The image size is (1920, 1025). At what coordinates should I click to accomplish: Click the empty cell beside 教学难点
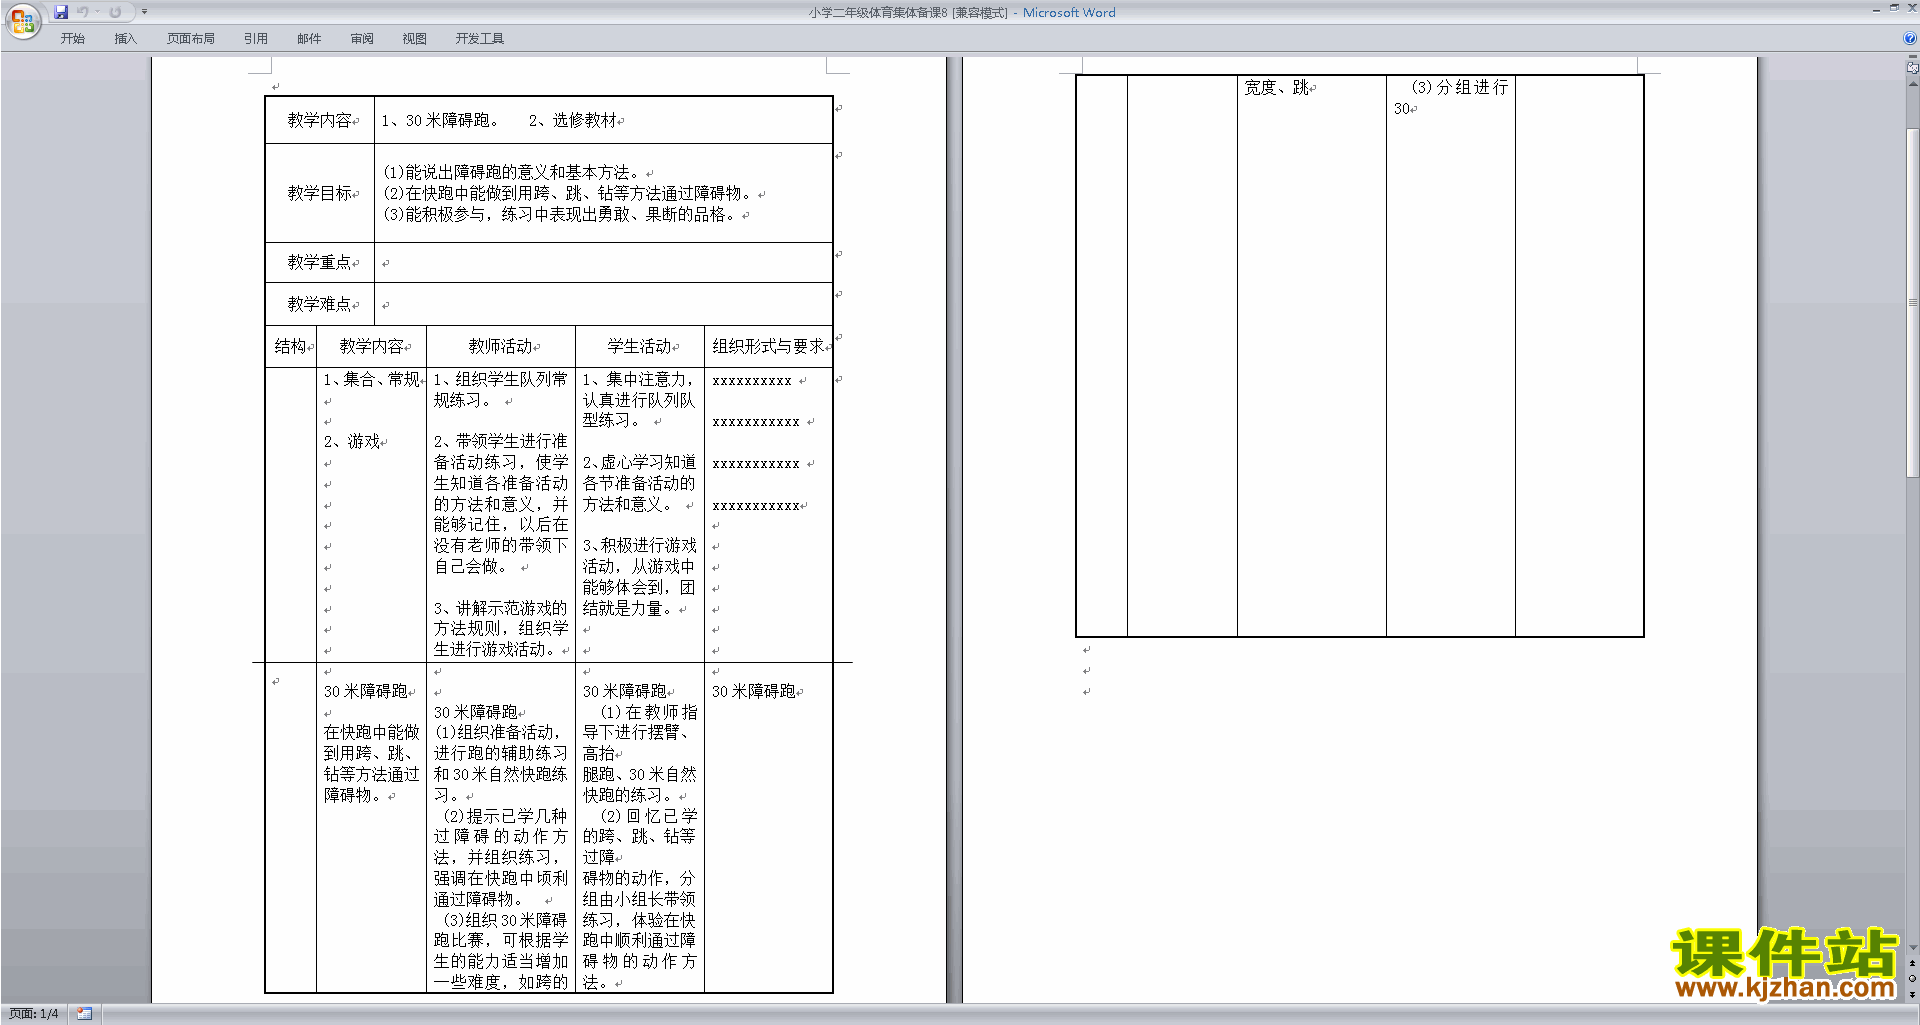point(604,304)
